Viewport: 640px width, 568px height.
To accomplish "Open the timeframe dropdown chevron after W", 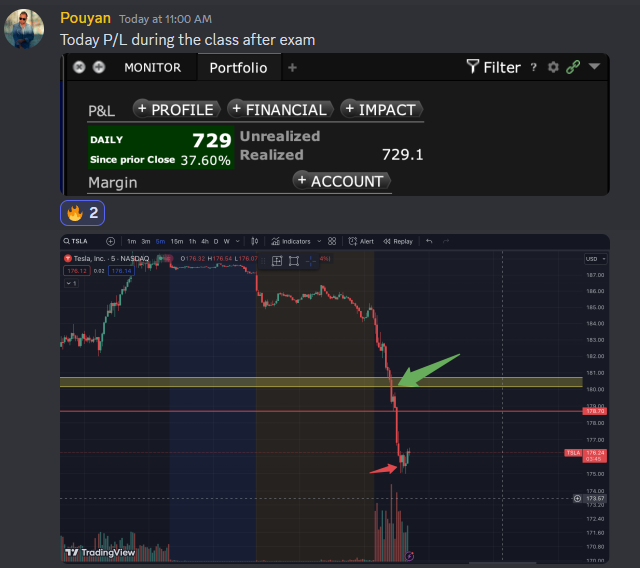I will (x=238, y=242).
